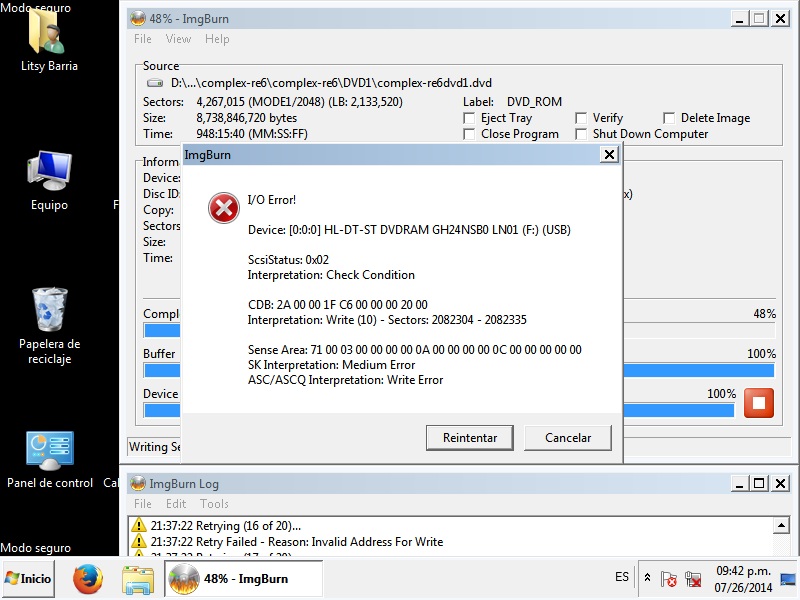Screen dimensions: 800x600
Task: Show hidden tray icons arrow
Action: 647,578
